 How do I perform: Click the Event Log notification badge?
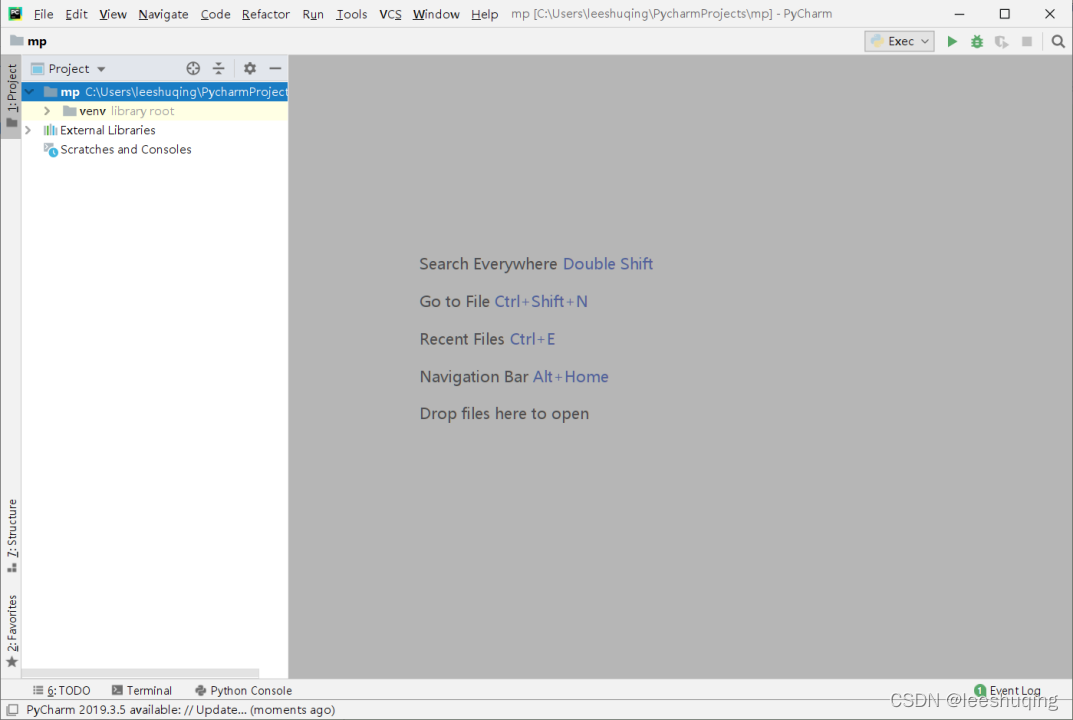point(980,690)
